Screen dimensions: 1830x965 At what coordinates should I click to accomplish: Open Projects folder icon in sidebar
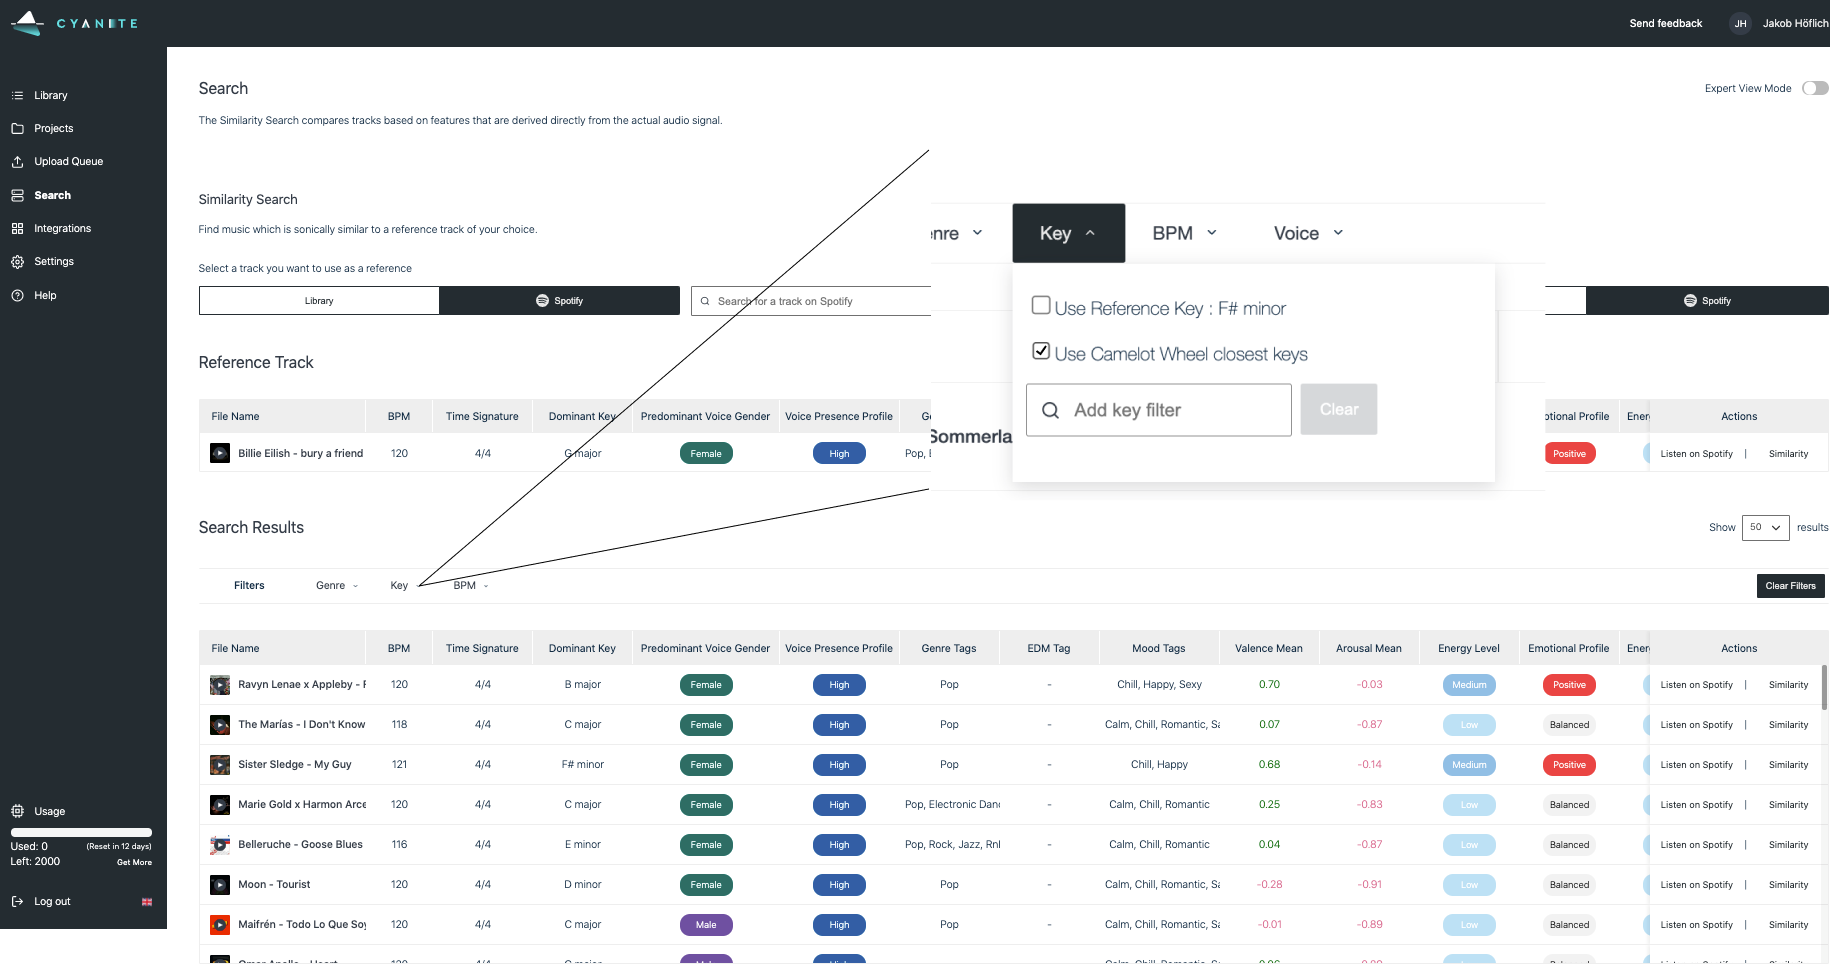click(x=17, y=129)
